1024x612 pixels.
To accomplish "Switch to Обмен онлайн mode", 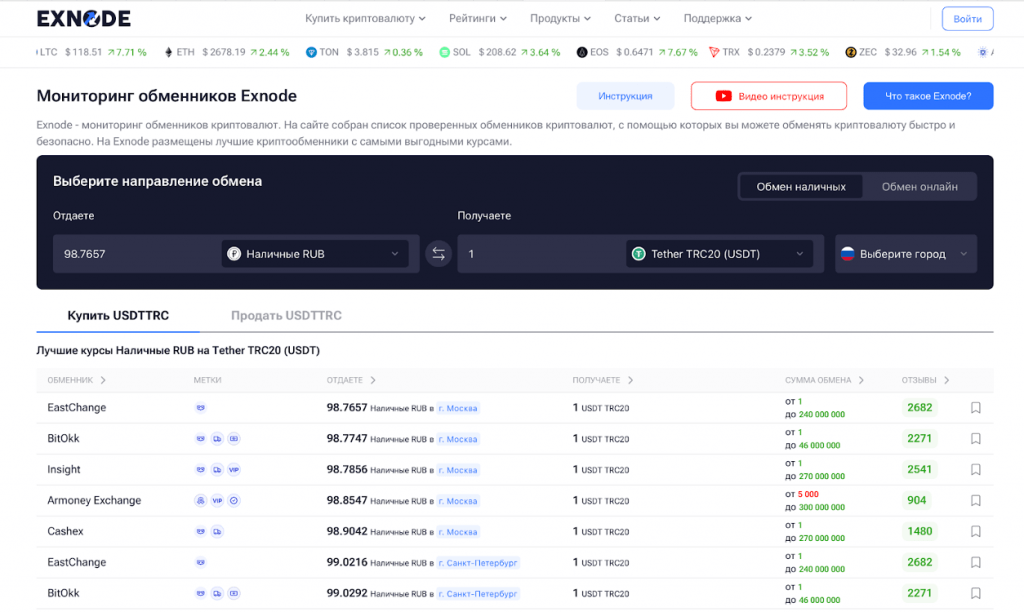I will coord(920,187).
